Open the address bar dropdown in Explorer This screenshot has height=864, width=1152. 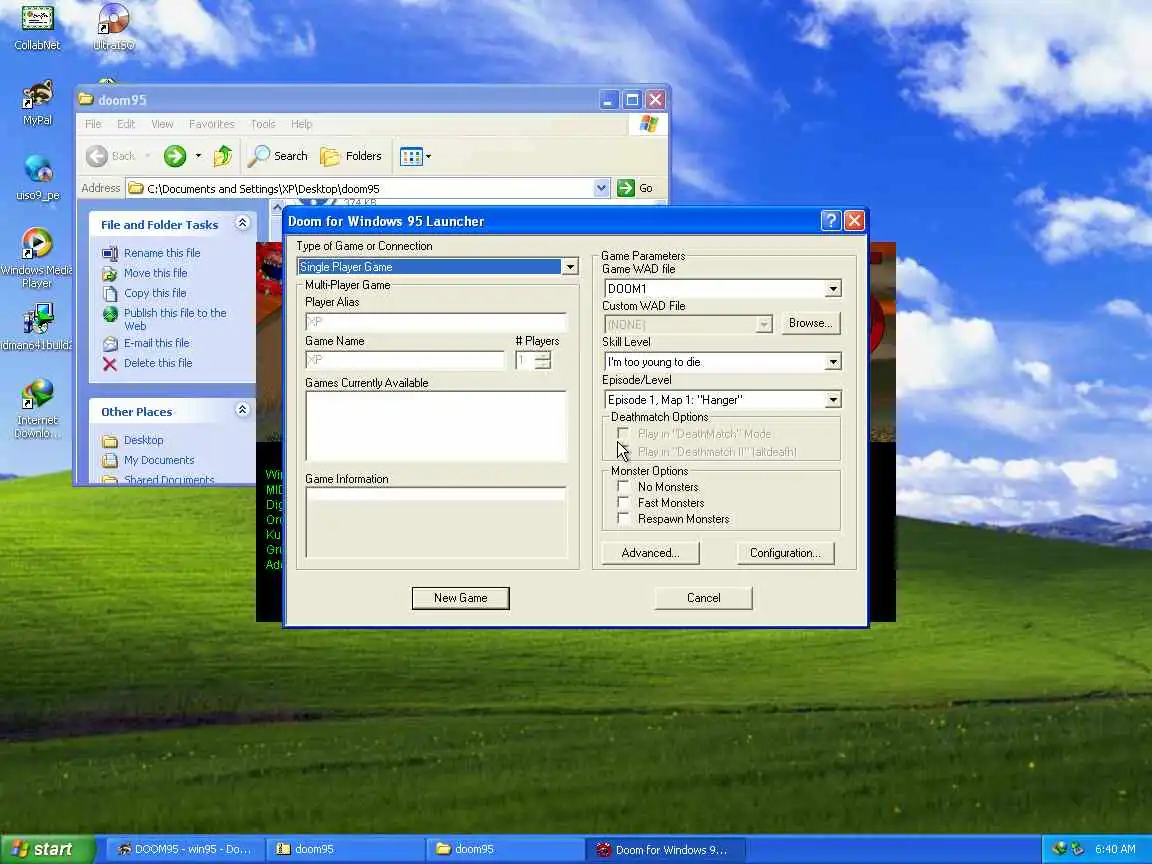pos(601,188)
